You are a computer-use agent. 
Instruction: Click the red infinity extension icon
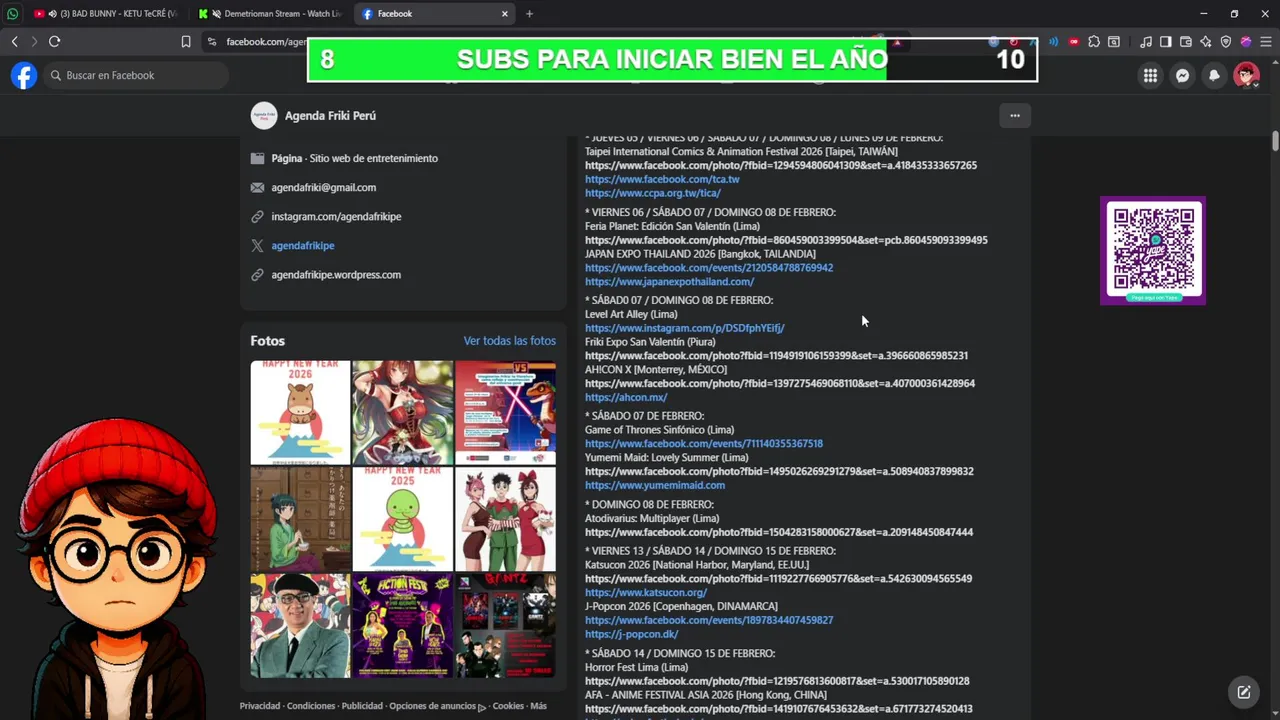[x=1074, y=42]
